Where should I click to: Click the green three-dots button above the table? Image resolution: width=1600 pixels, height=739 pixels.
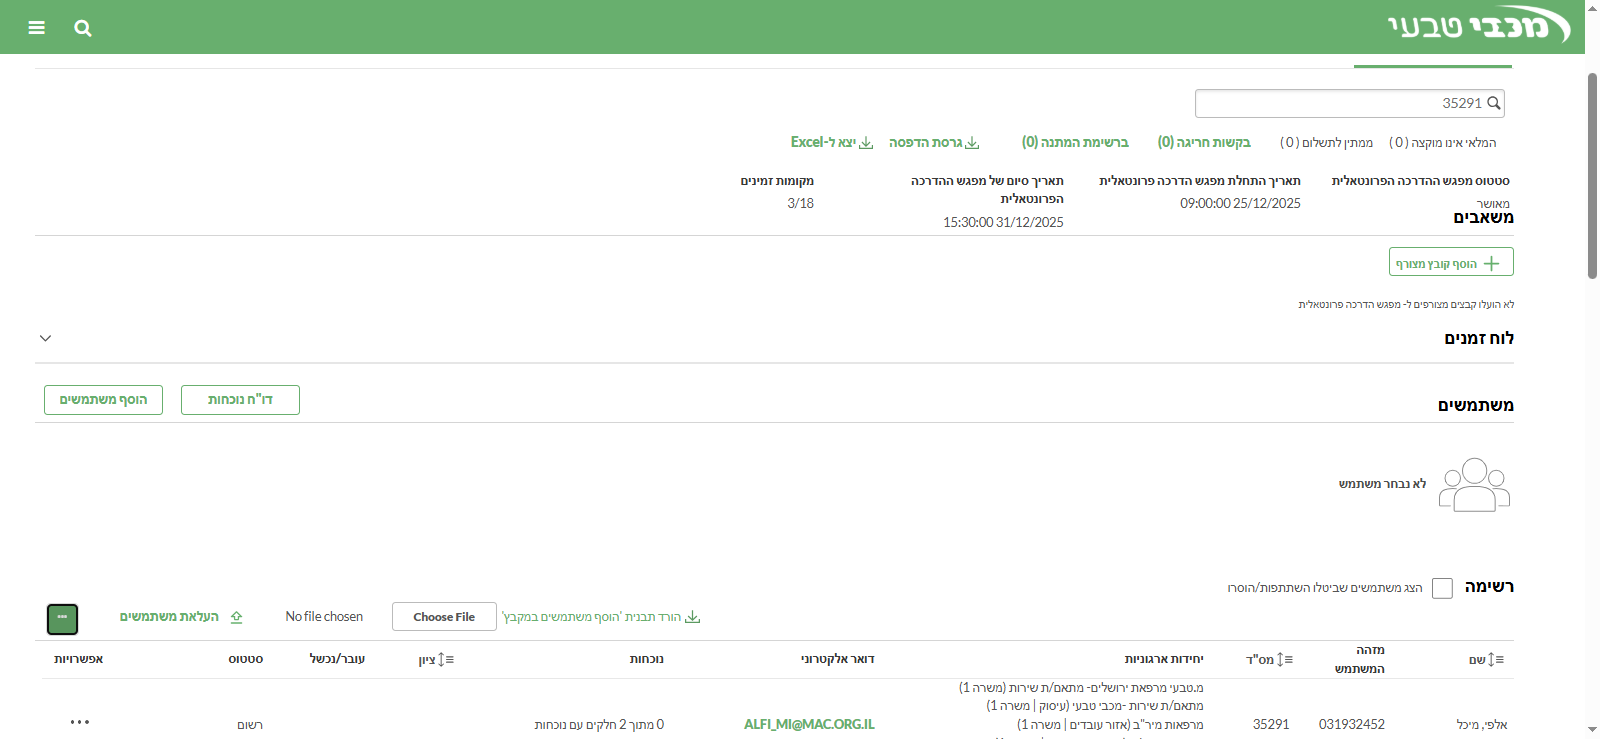[62, 618]
